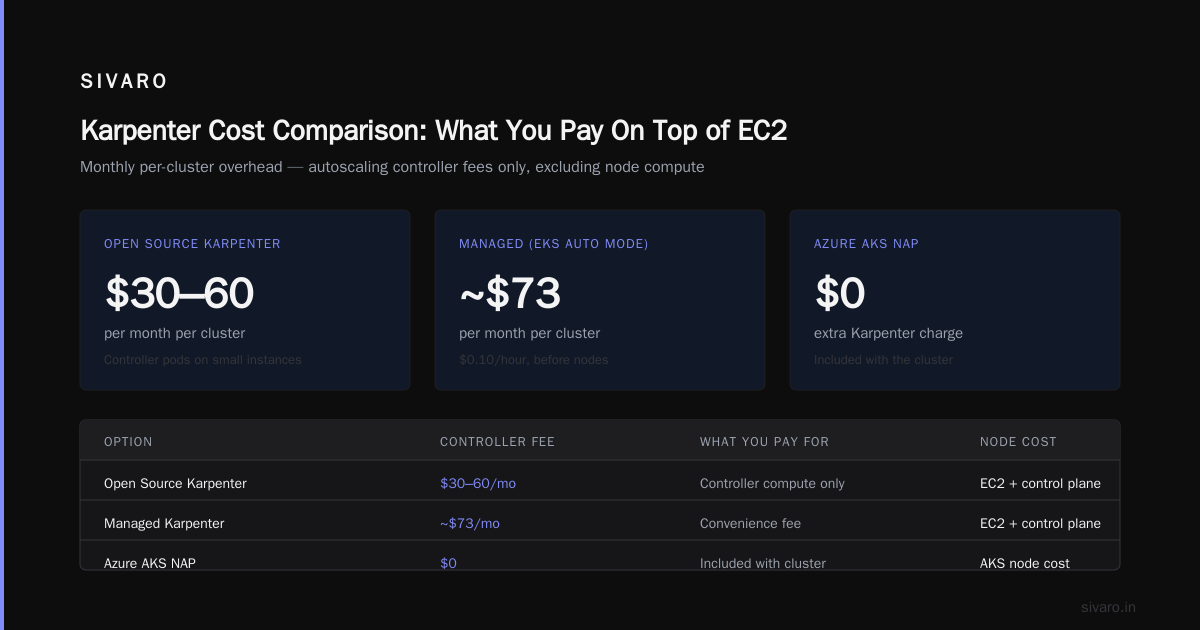
Task: Select the Open Source Karpenter table row
Action: click(600, 483)
